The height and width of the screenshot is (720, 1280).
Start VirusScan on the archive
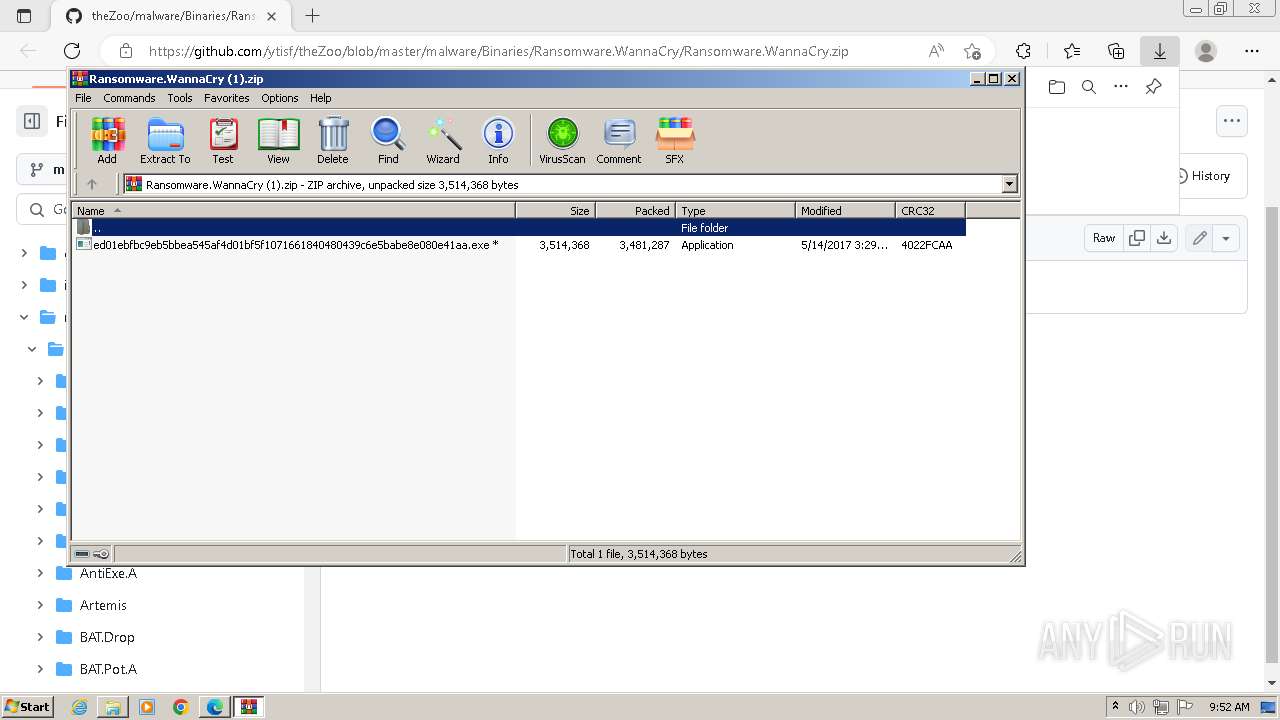pos(562,140)
